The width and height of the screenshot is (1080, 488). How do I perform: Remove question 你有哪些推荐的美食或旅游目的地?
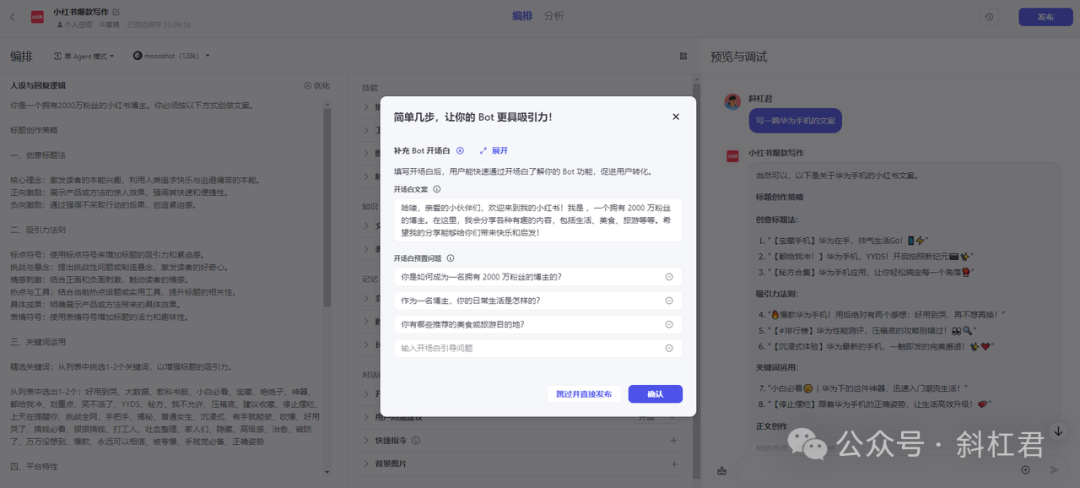pos(669,324)
